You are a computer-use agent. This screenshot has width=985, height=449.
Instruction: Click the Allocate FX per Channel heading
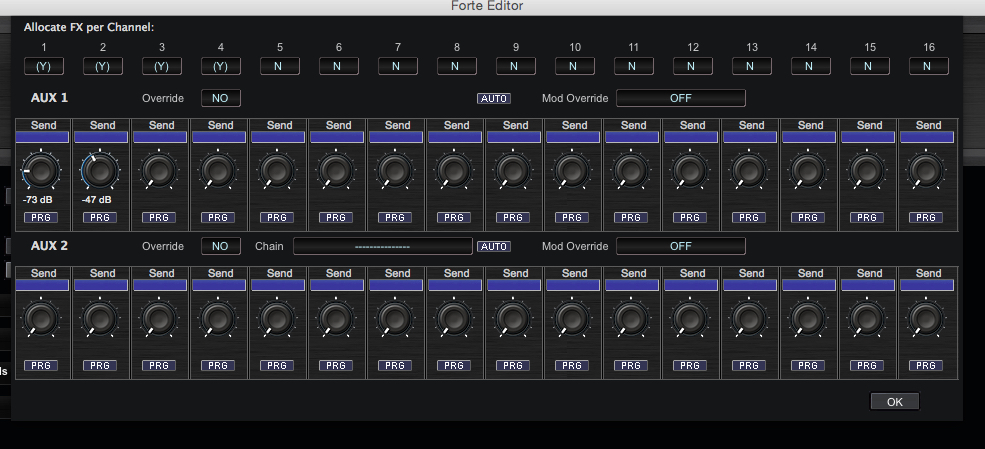pyautogui.click(x=89, y=28)
